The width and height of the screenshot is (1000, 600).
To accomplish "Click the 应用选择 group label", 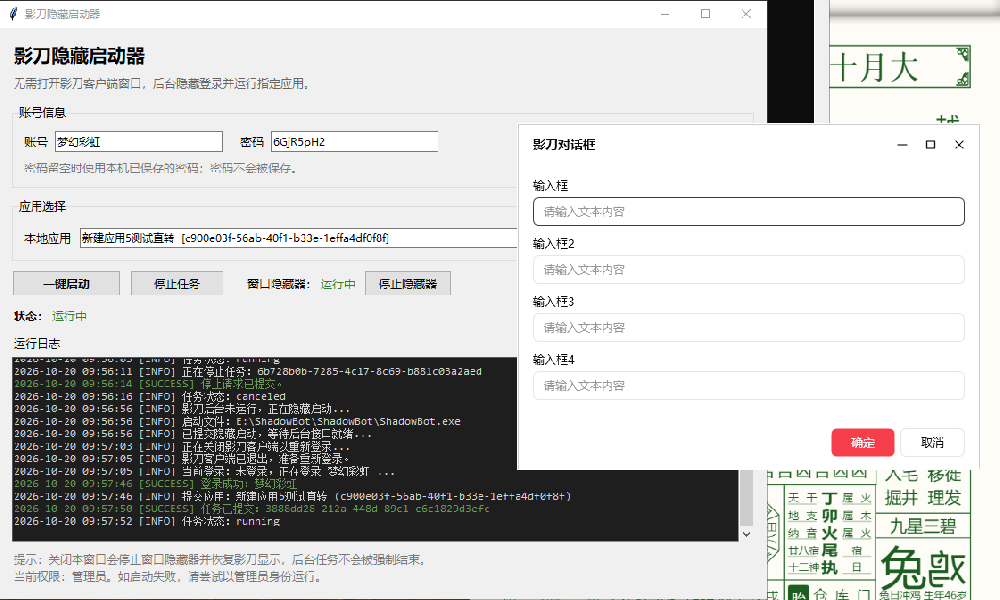I will pyautogui.click(x=42, y=206).
